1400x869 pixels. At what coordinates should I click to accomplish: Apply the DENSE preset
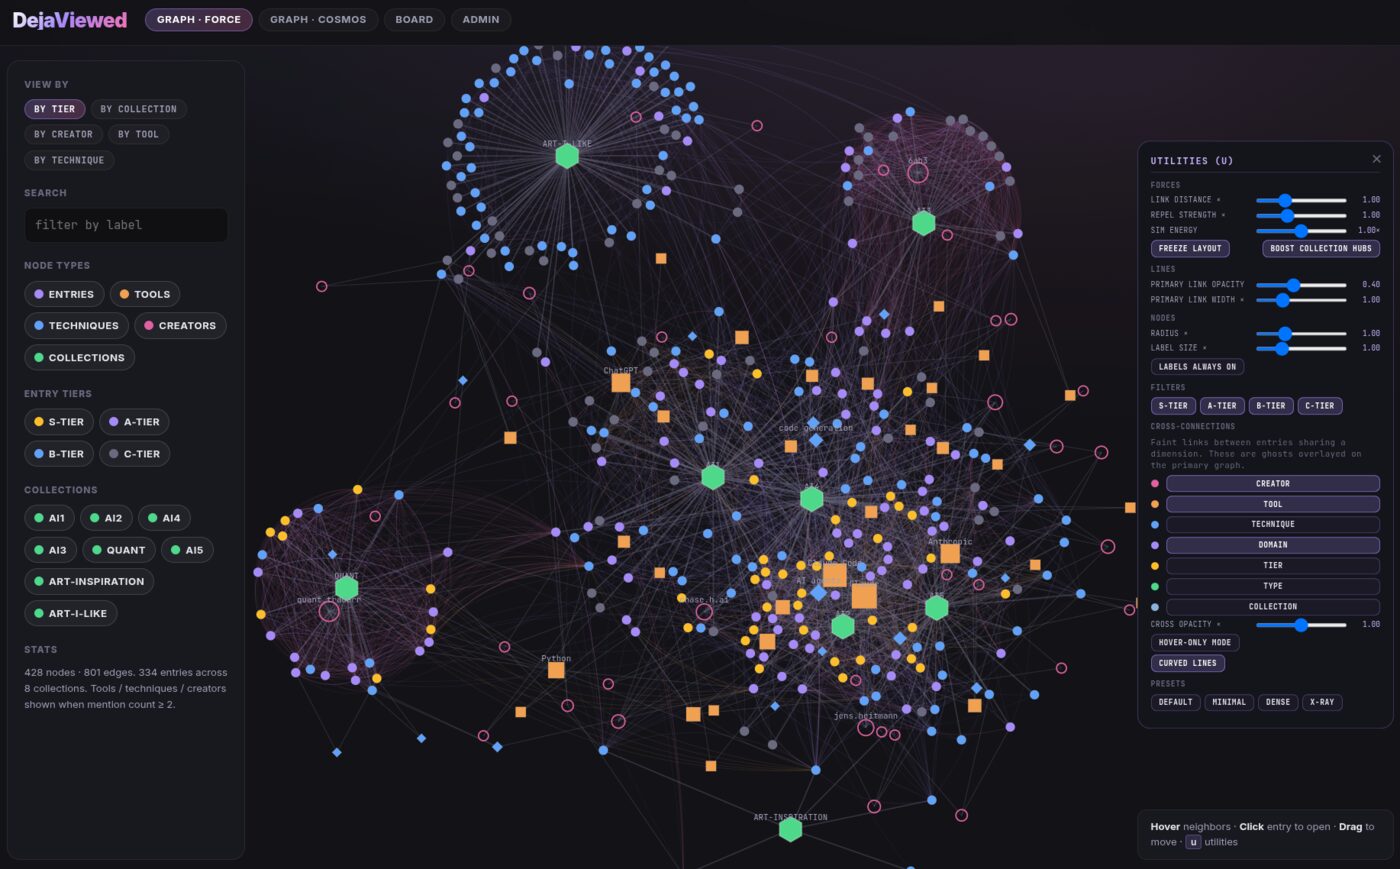pyautogui.click(x=1278, y=702)
